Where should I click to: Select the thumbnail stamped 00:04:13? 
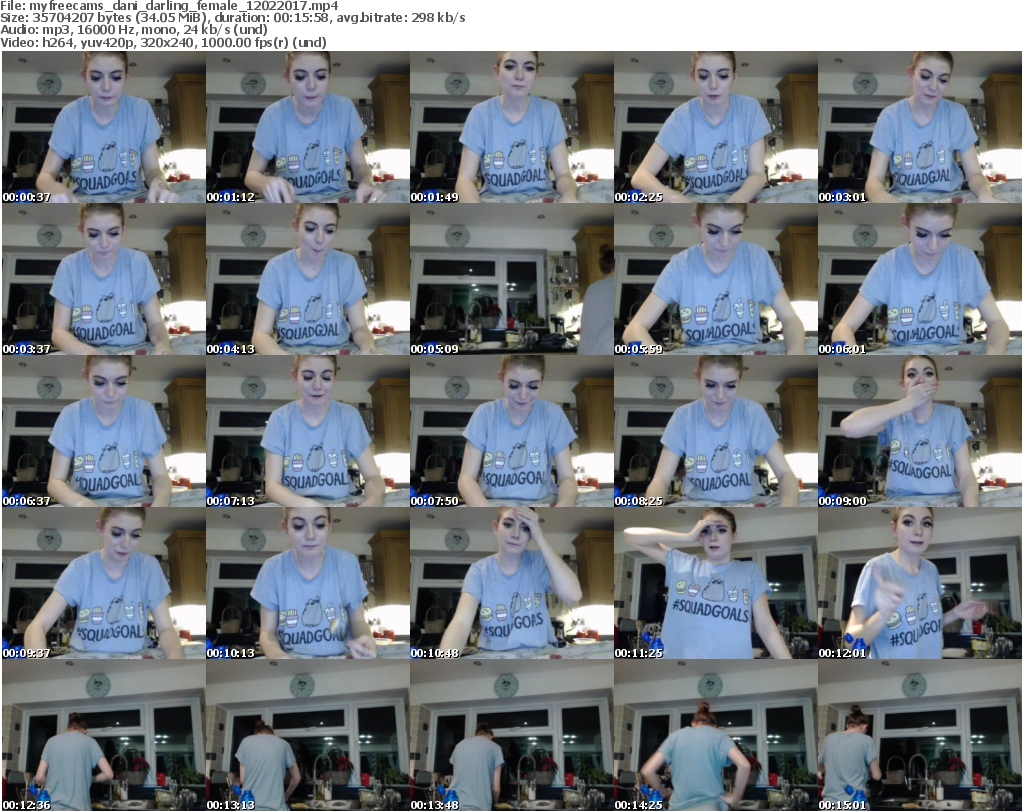308,279
